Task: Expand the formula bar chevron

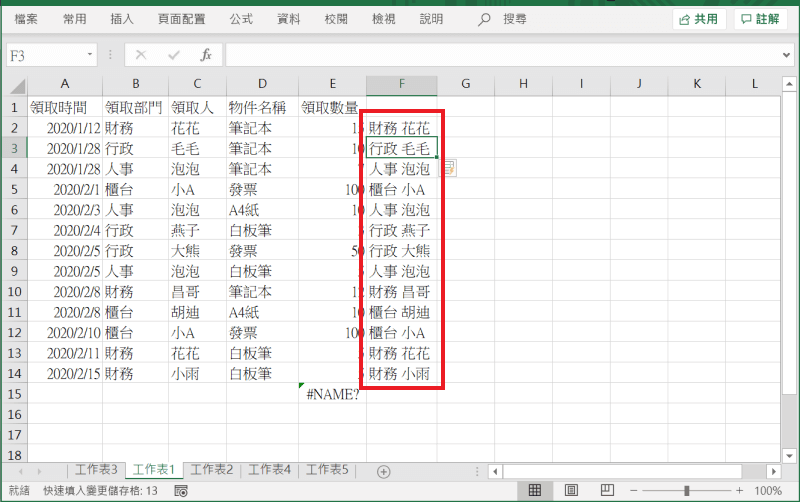Action: (786, 55)
